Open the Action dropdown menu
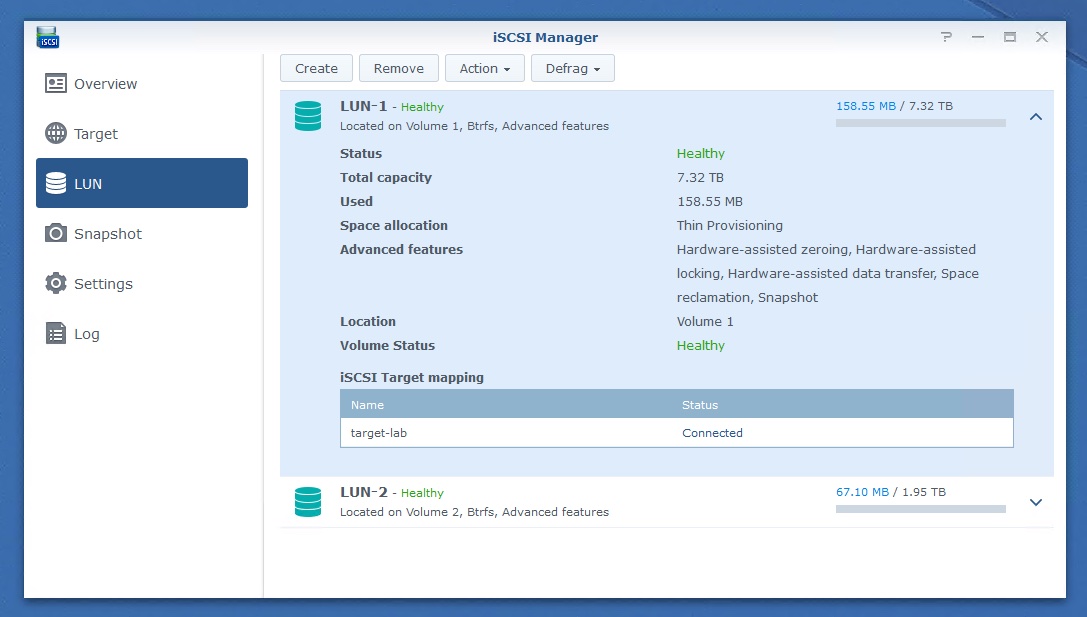The image size is (1087, 617). click(x=485, y=68)
